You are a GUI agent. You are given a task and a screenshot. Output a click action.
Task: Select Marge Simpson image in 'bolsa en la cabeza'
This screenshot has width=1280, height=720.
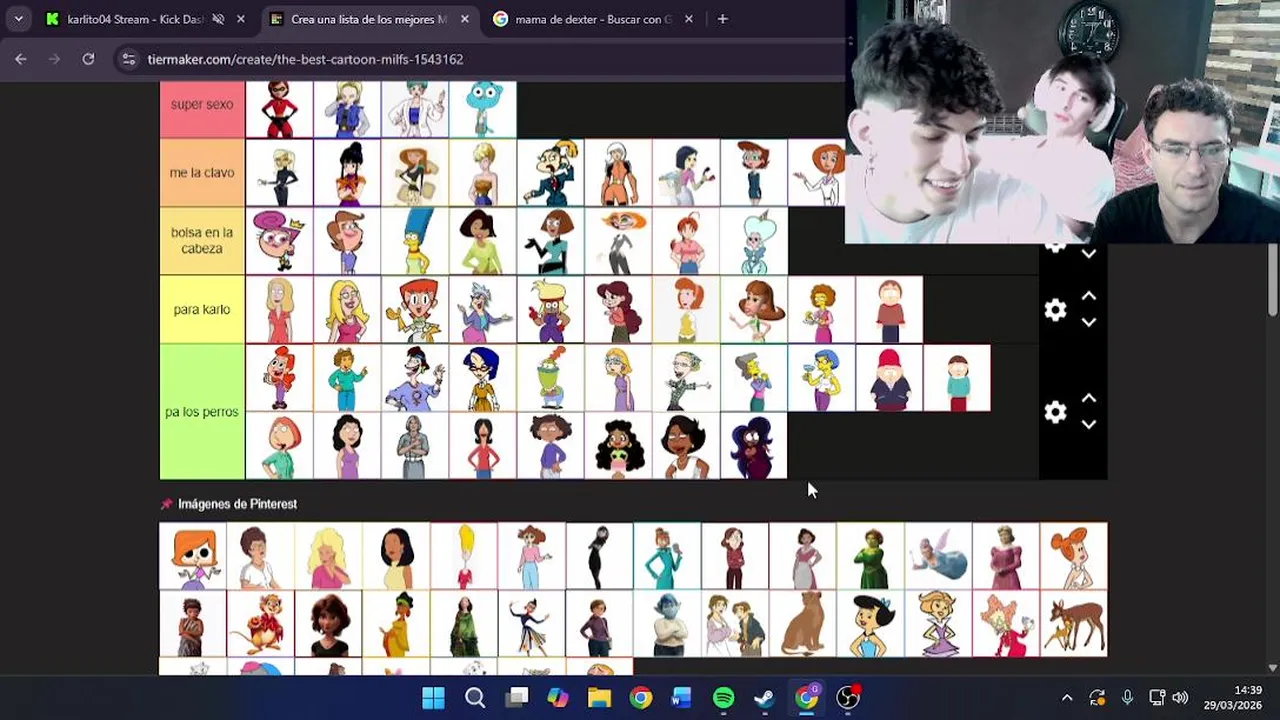point(415,241)
